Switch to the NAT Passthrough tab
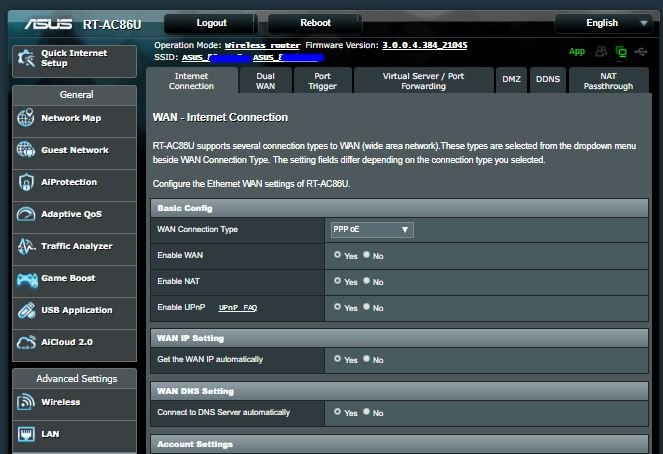Image resolution: width=663 pixels, height=454 pixels. [x=608, y=81]
